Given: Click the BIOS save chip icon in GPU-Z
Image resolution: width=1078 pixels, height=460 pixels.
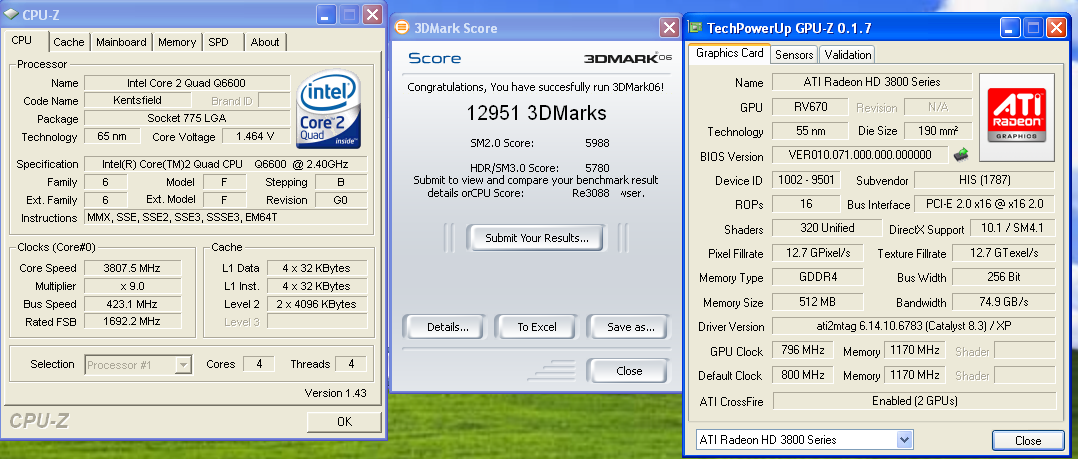Looking at the screenshot, I should point(961,155).
